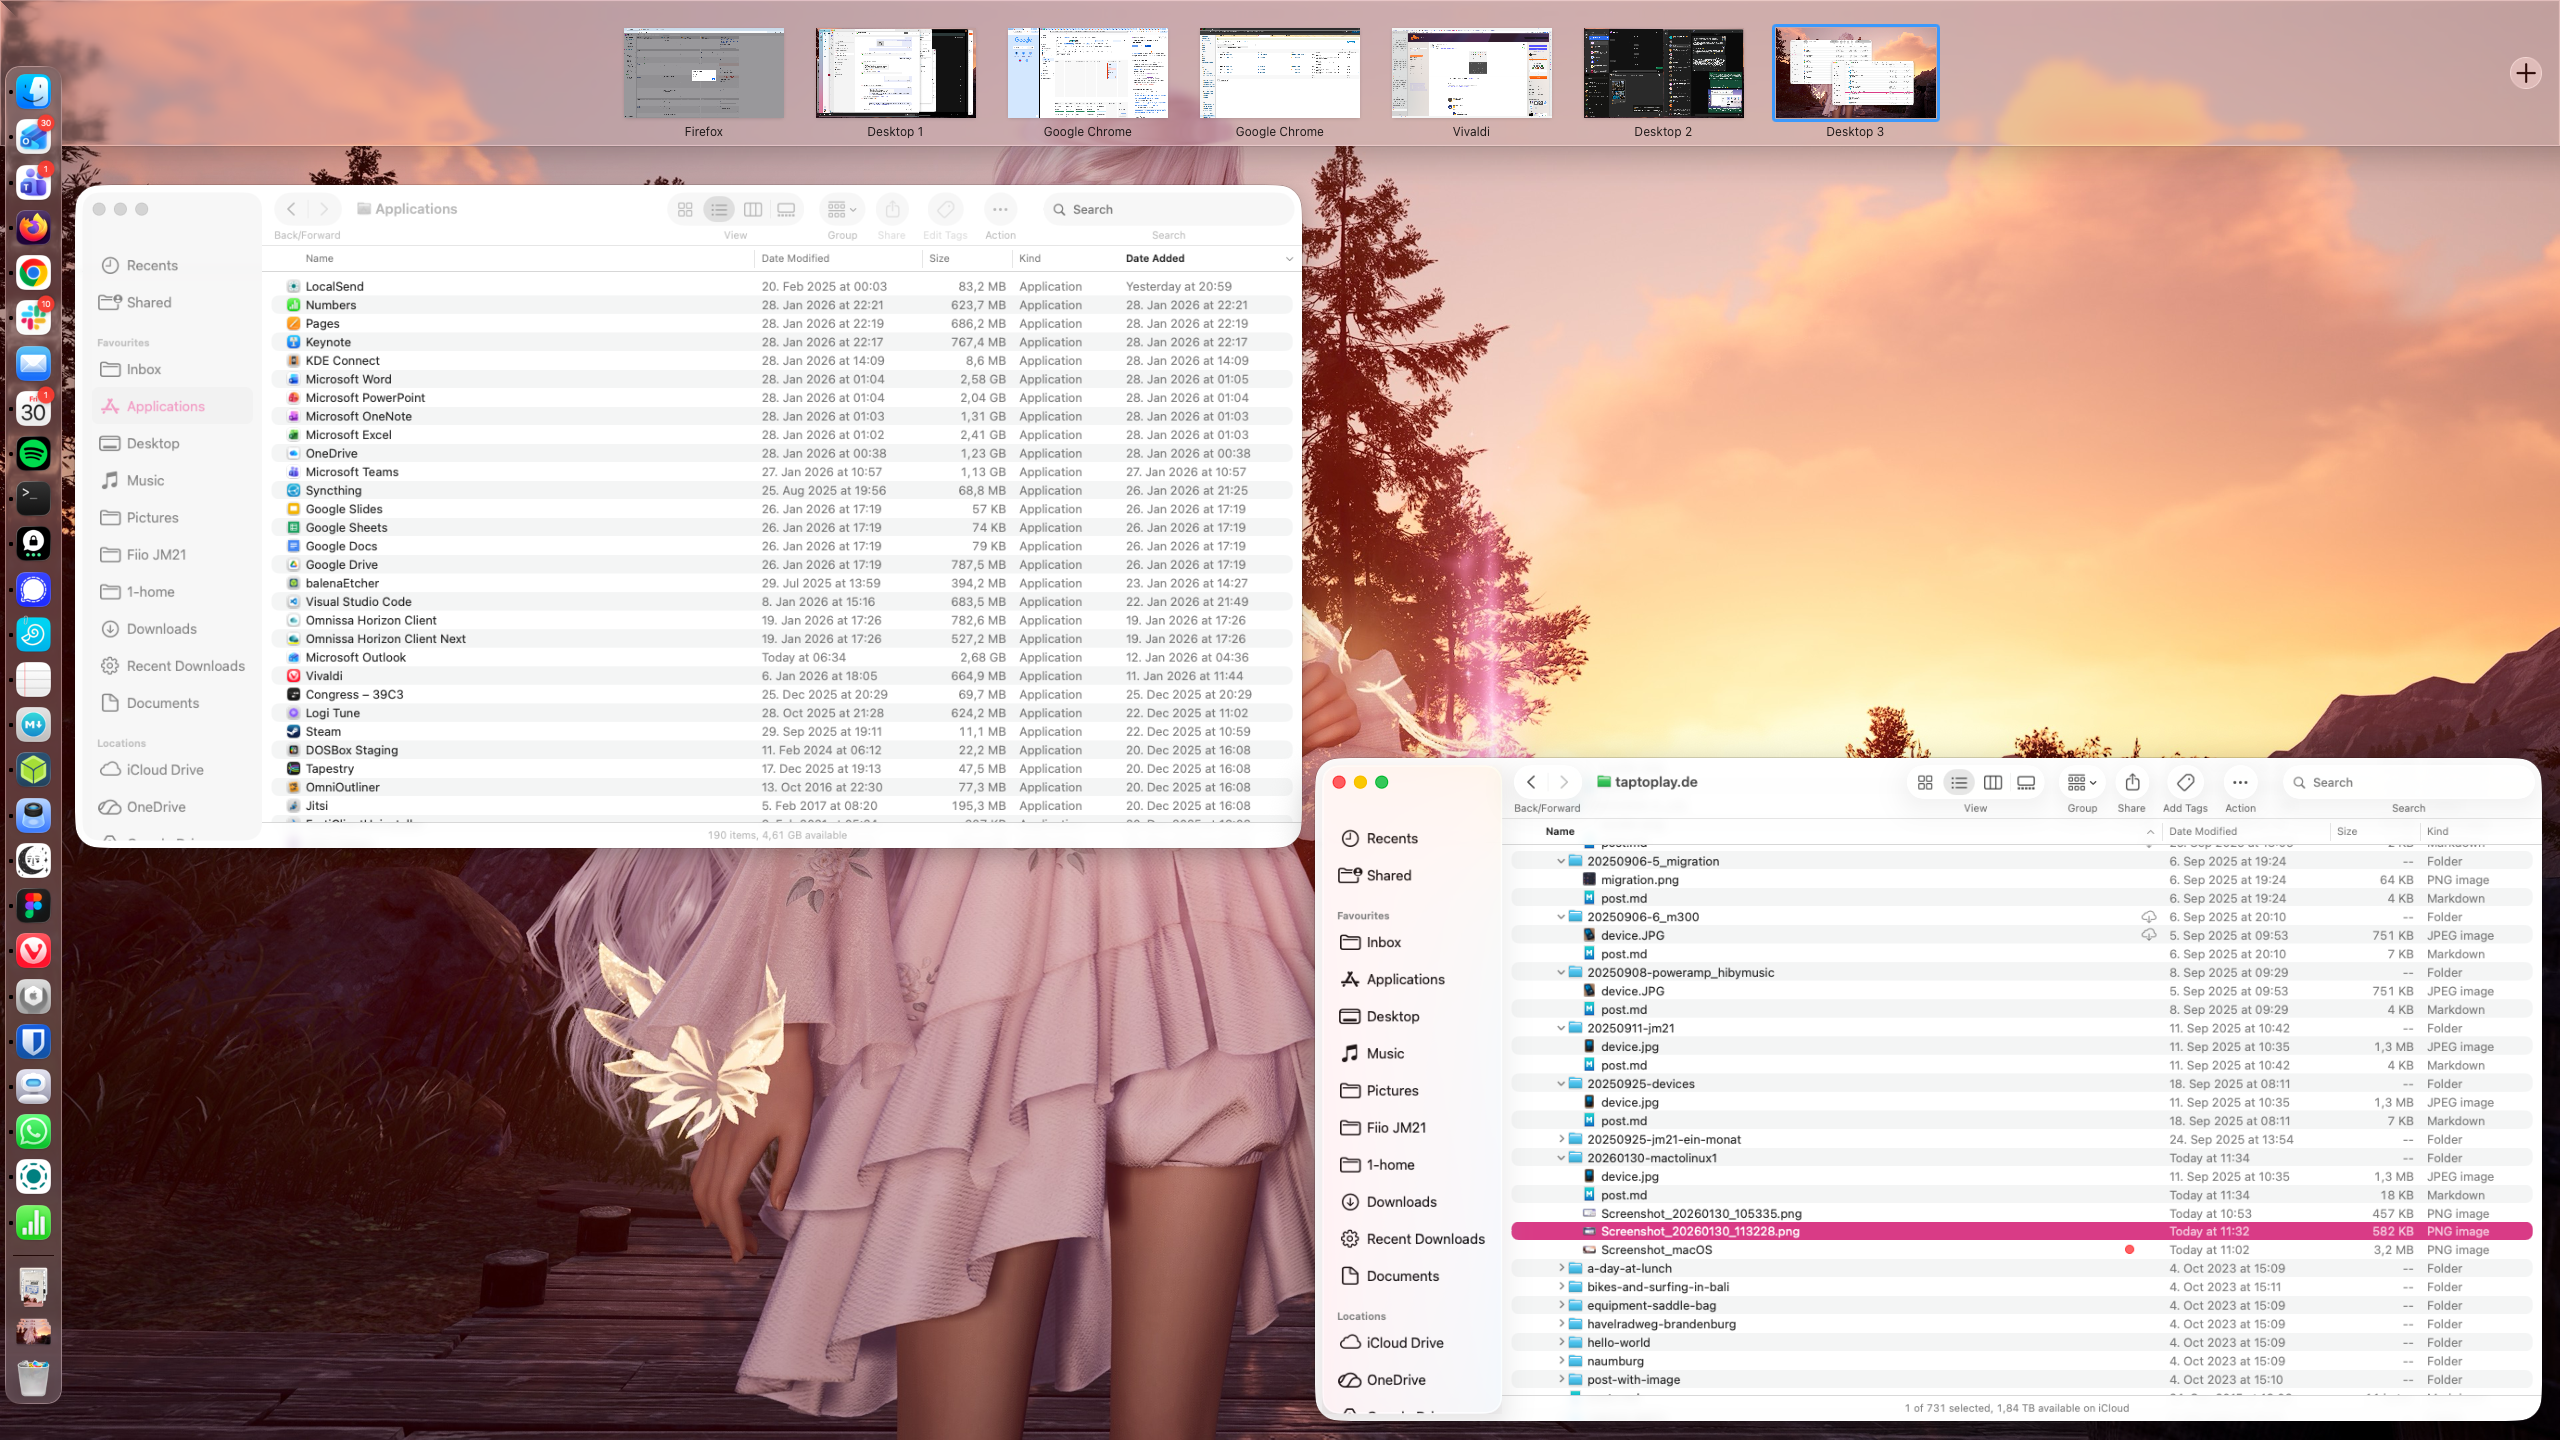2560x1440 pixels.
Task: Open Figma from the Dock
Action: [x=34, y=906]
